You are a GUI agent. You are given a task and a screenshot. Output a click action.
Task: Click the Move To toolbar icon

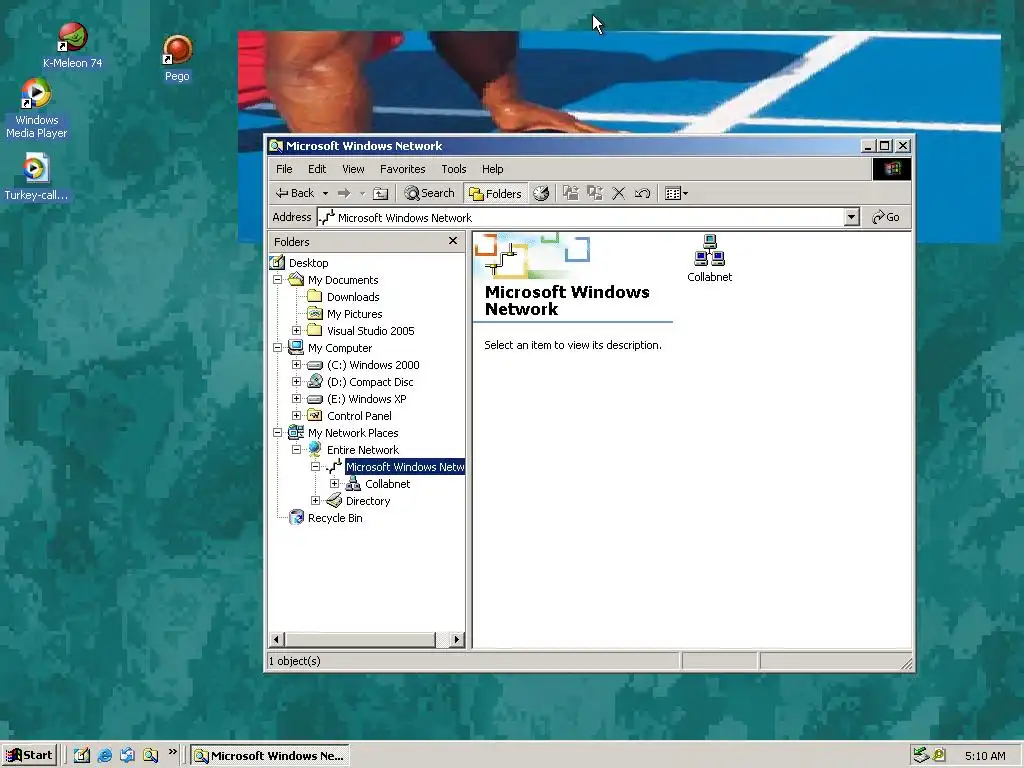coord(571,193)
